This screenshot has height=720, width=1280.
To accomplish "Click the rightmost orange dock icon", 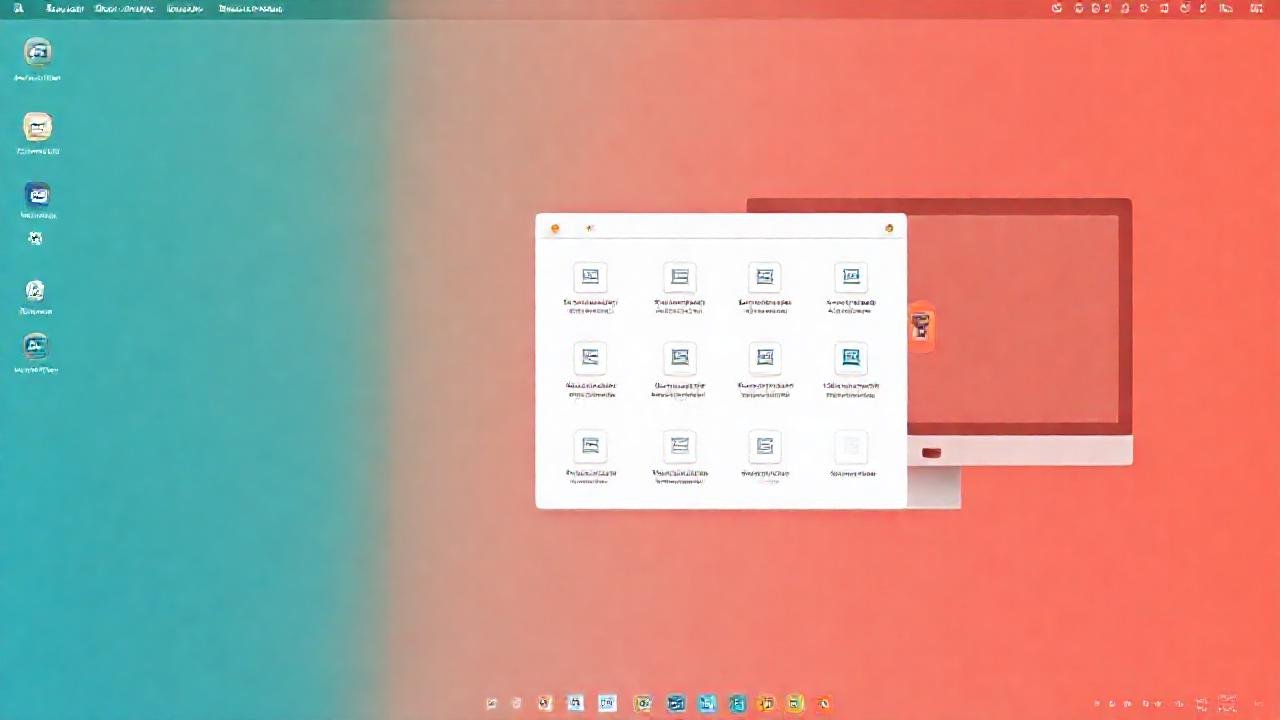I will click(x=823, y=703).
